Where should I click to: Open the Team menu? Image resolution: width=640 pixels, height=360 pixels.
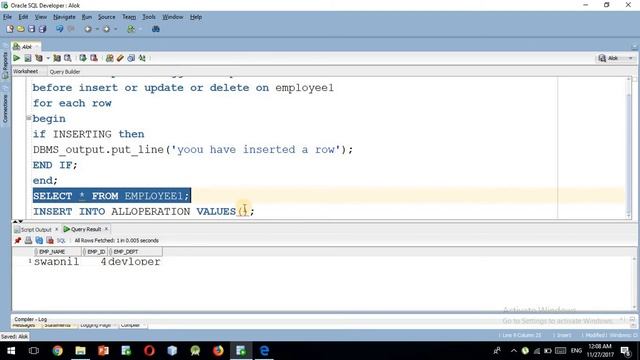pyautogui.click(x=129, y=17)
